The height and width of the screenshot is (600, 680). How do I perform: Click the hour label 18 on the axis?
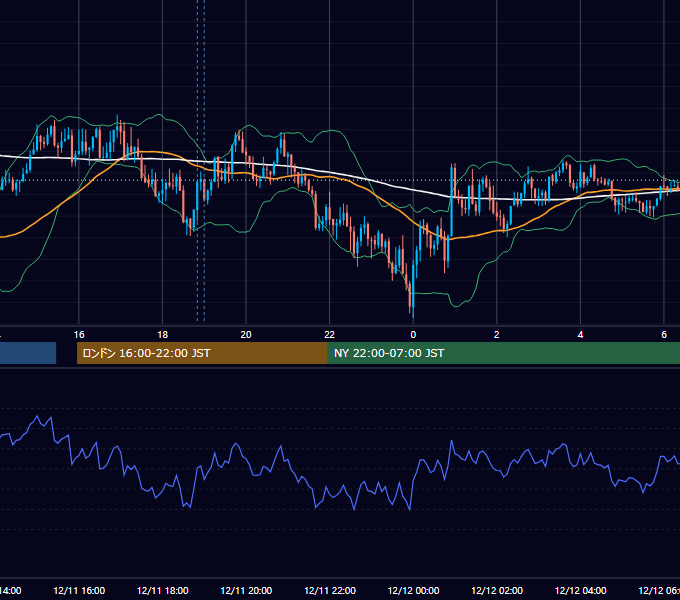tap(162, 335)
